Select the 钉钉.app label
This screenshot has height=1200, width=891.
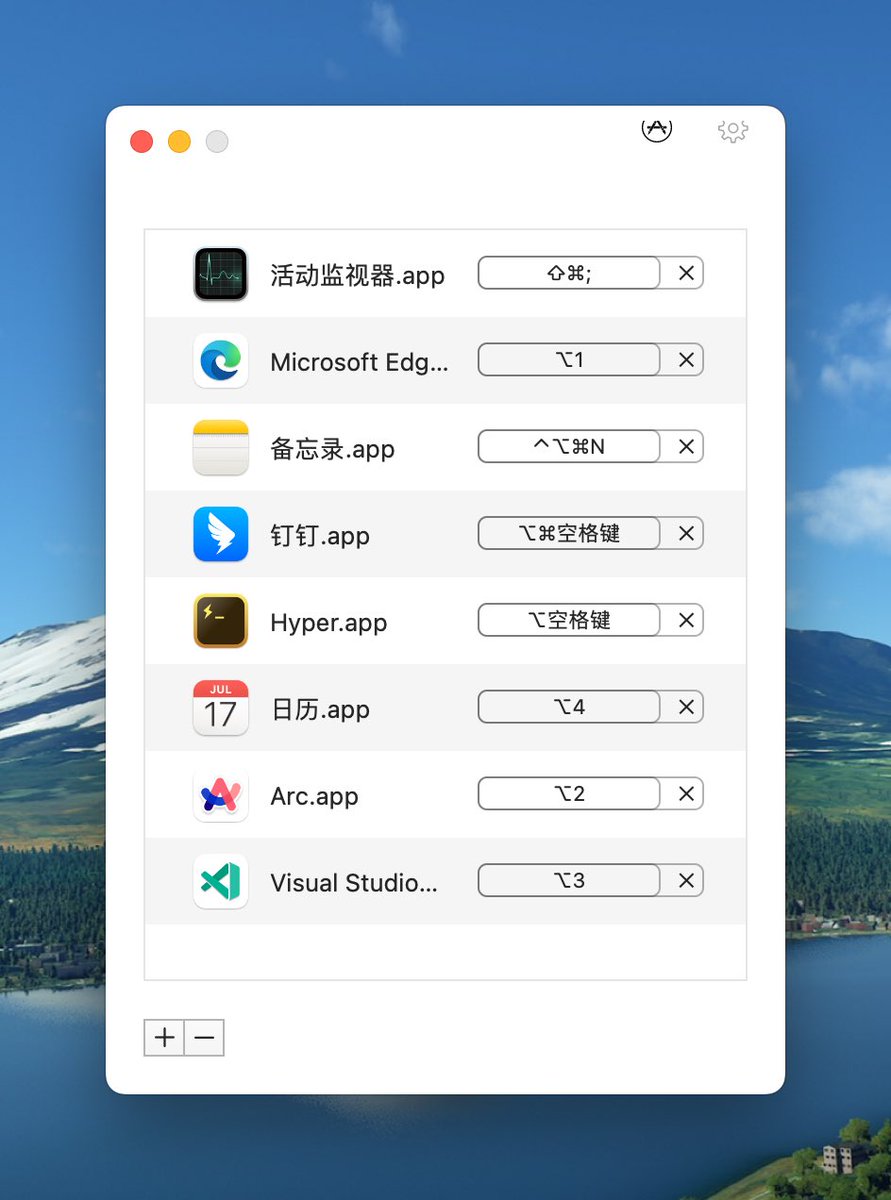coord(320,536)
